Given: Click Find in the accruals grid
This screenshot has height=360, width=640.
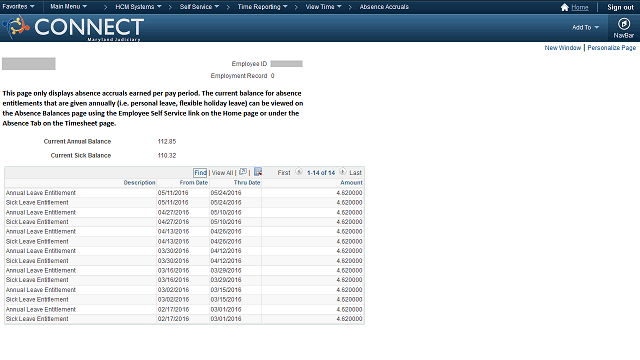Looking at the screenshot, I should (x=200, y=173).
